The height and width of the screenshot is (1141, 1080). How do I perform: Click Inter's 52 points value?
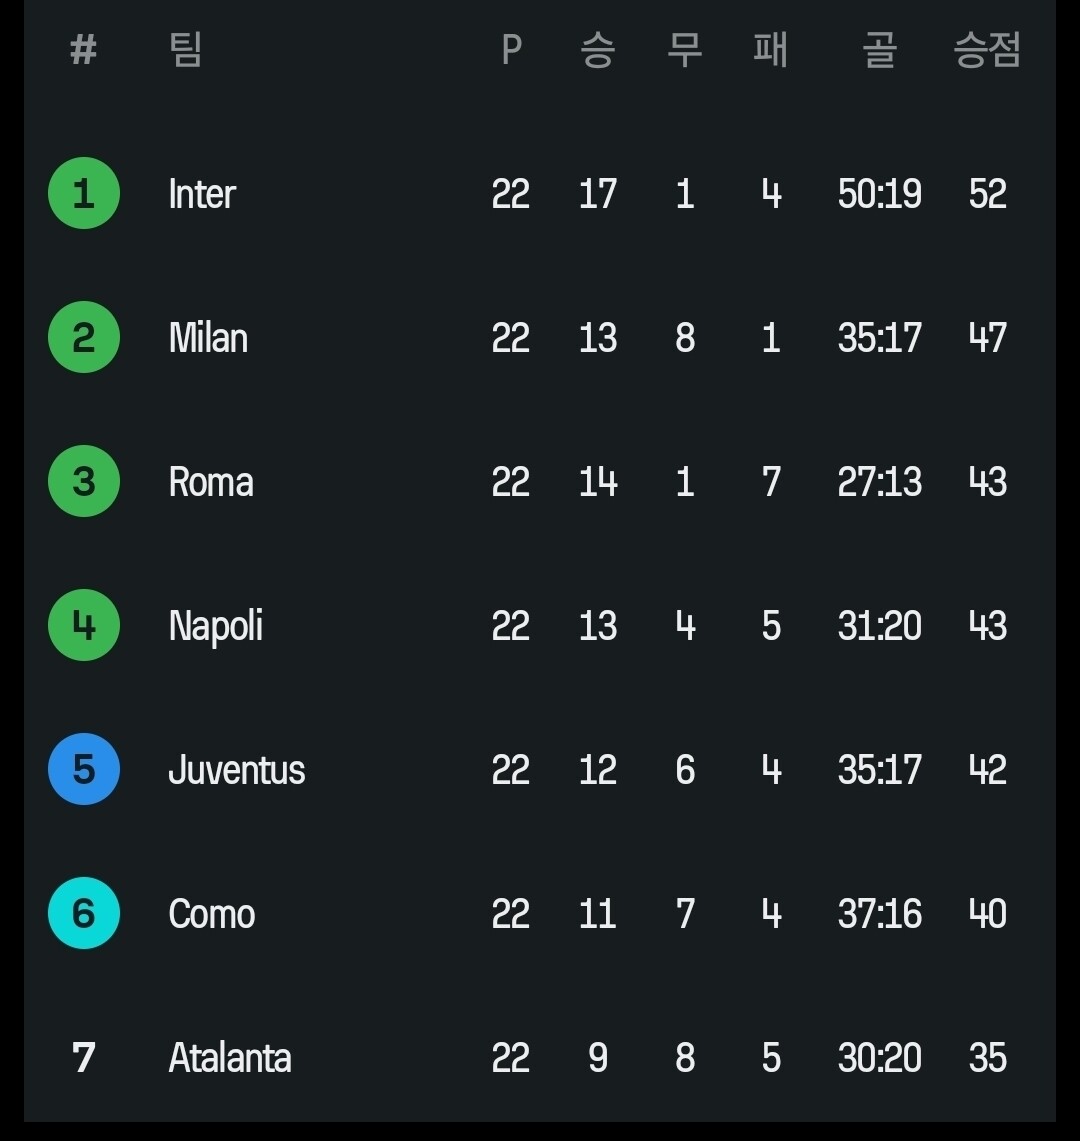tap(987, 194)
